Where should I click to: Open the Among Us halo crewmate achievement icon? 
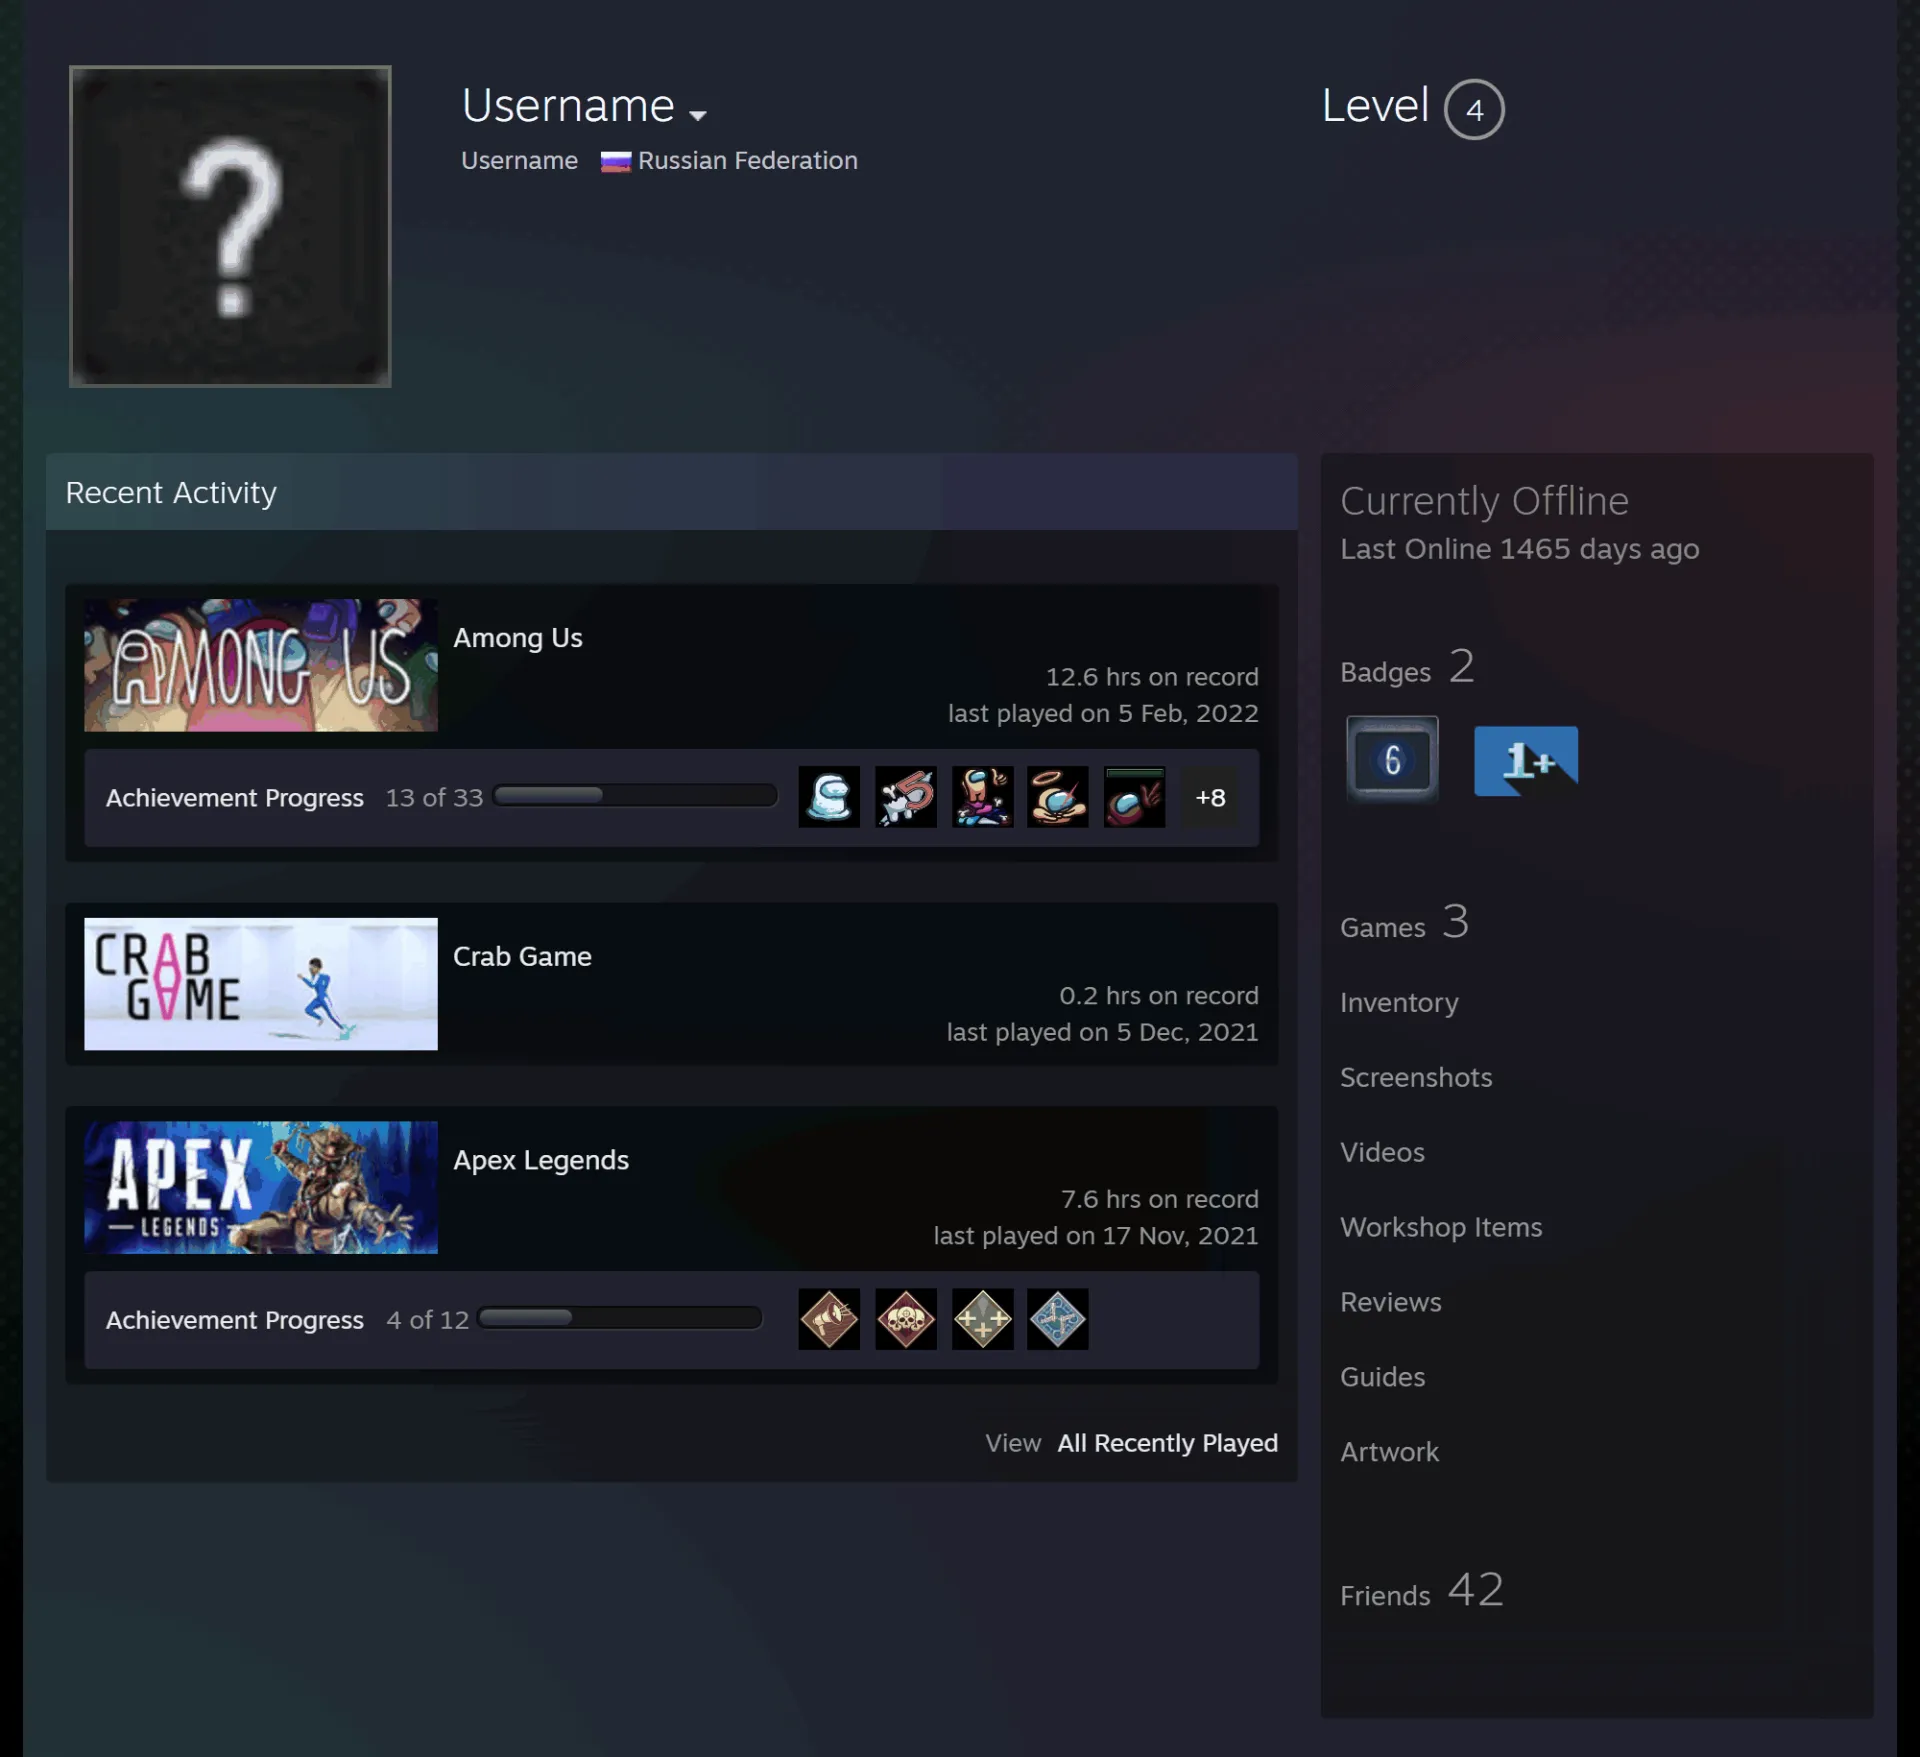click(x=1058, y=797)
